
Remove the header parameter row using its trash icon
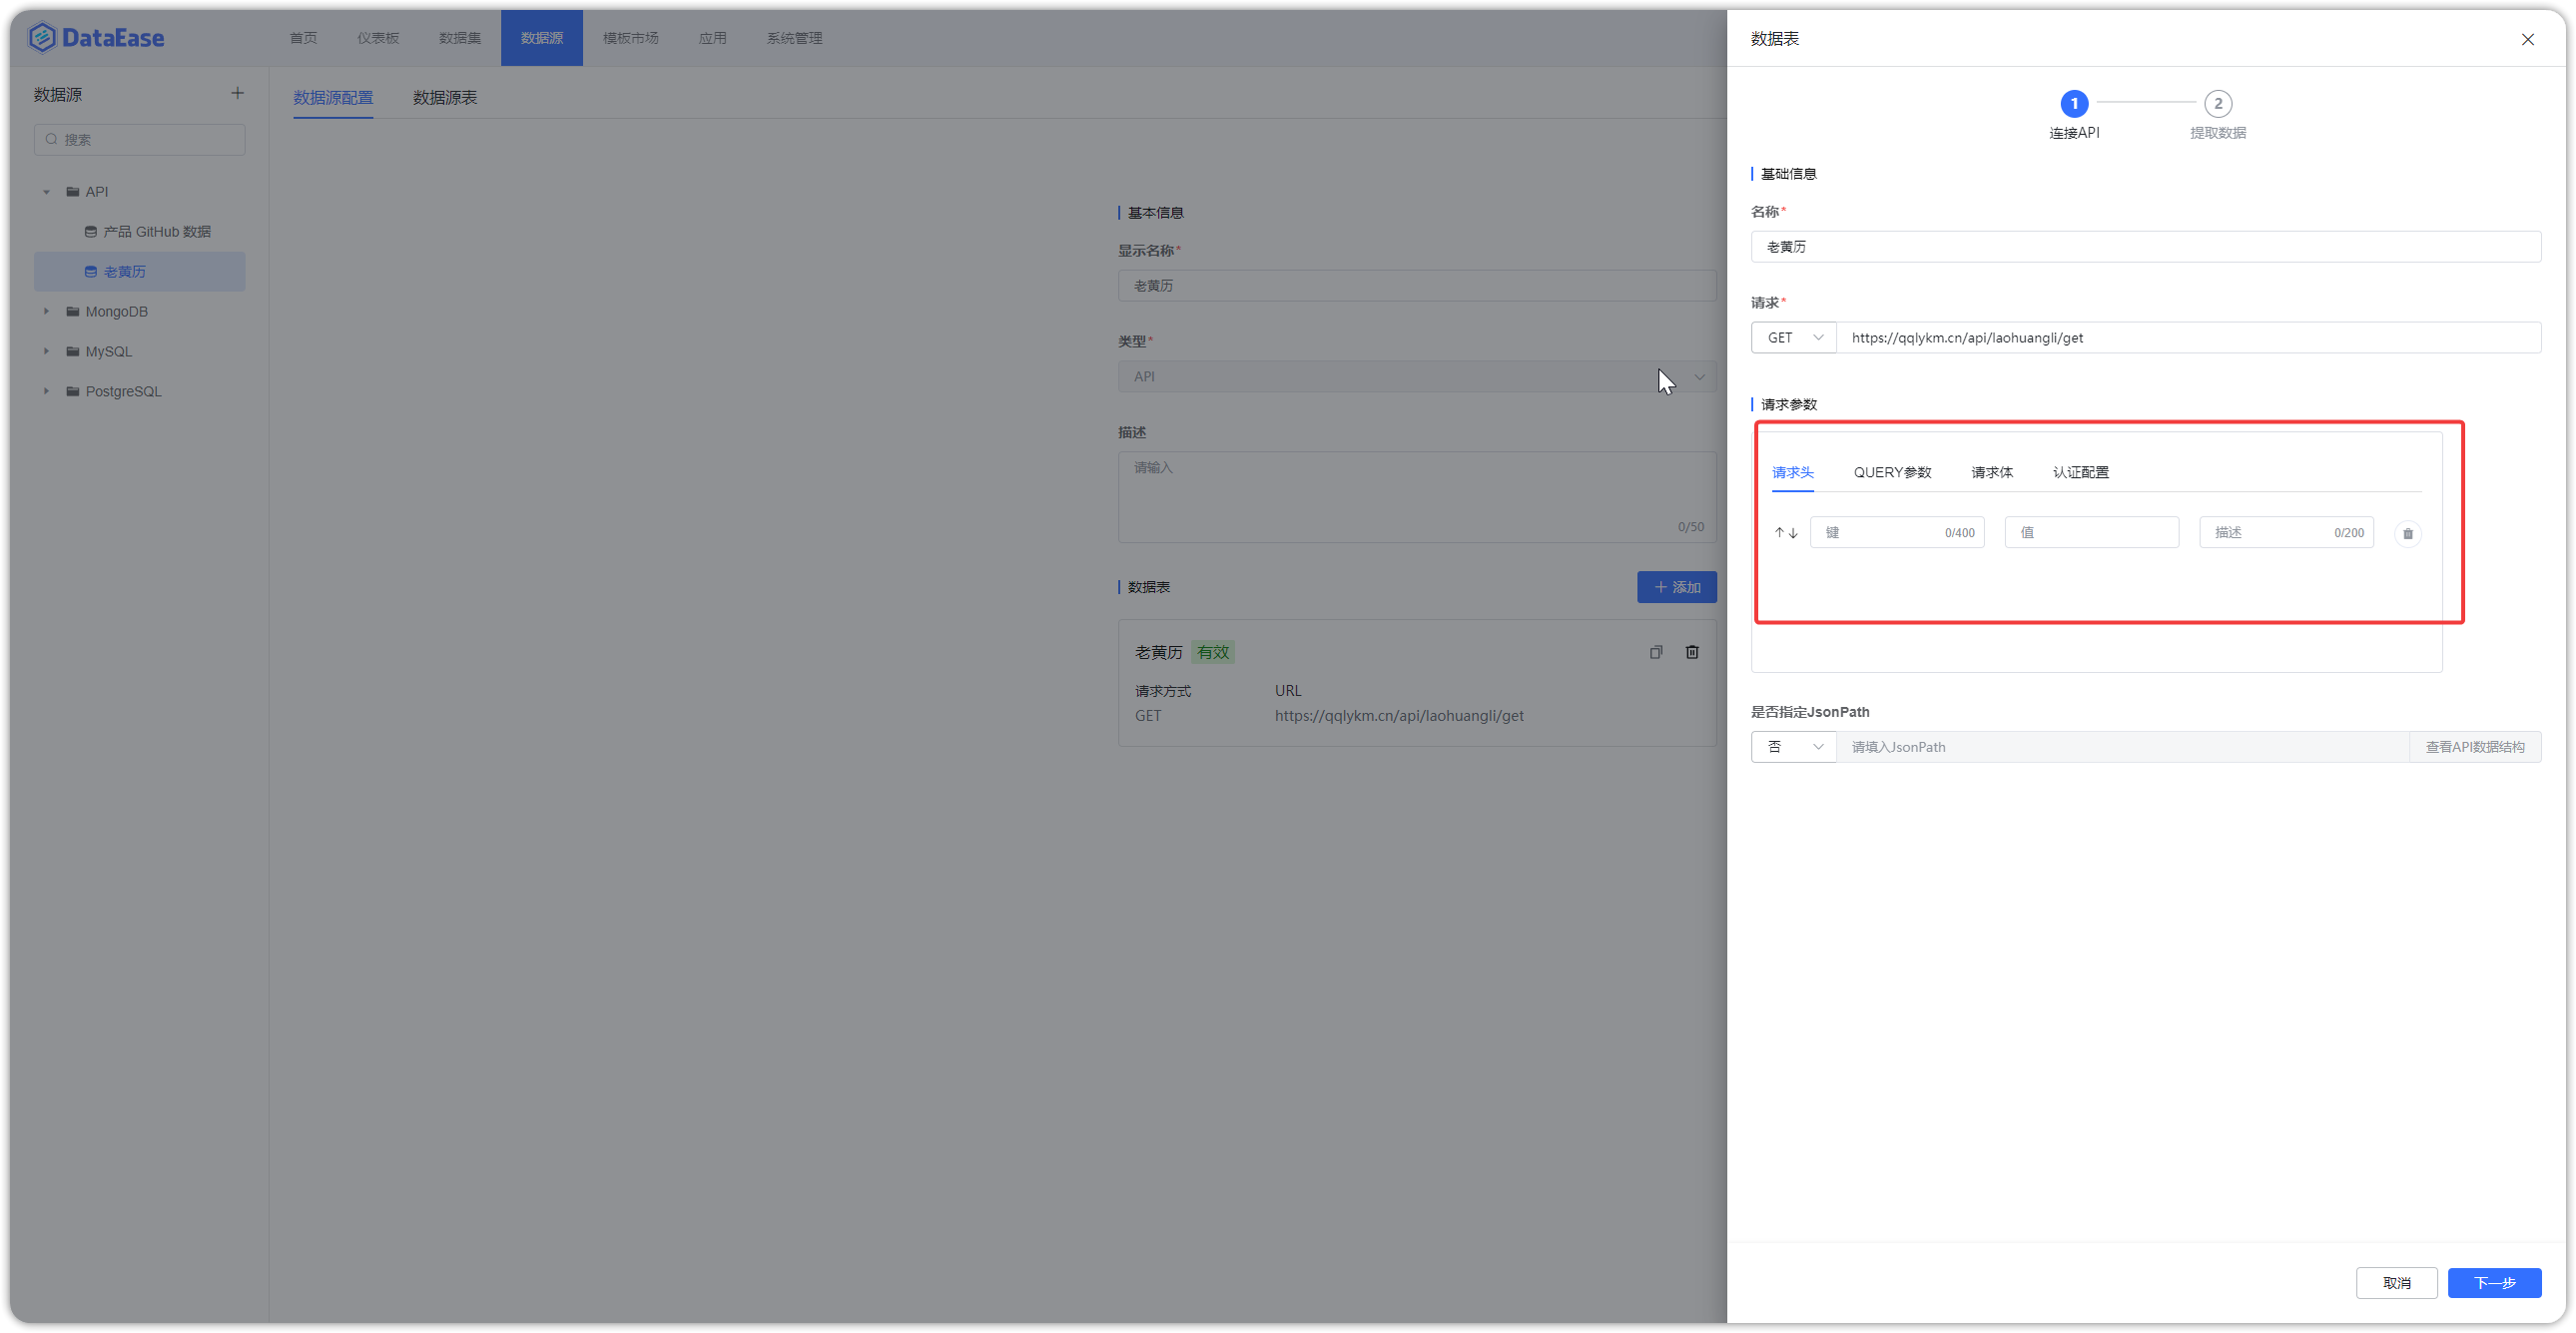point(2407,533)
